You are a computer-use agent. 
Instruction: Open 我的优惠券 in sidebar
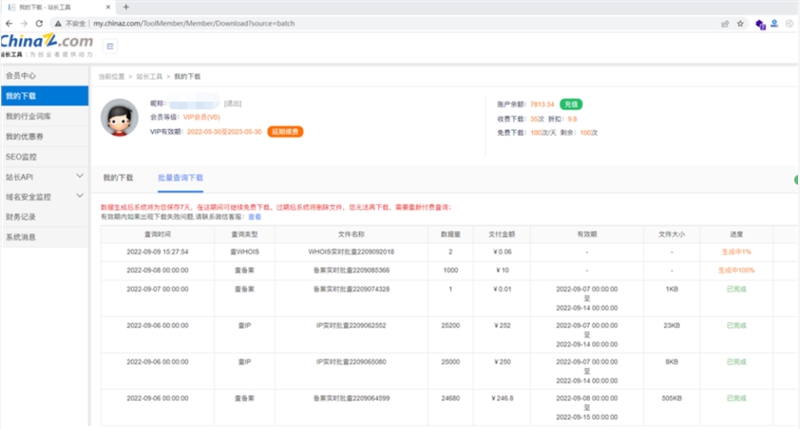[44, 136]
